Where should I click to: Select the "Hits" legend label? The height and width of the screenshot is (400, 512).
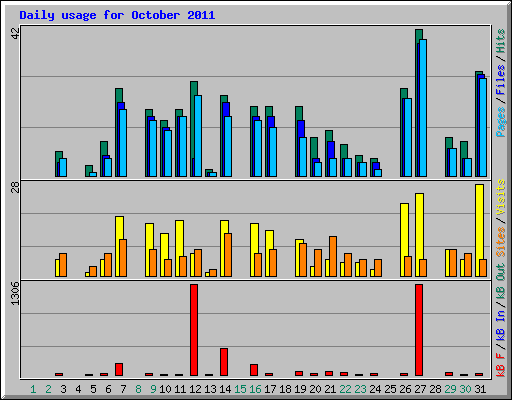(500, 41)
